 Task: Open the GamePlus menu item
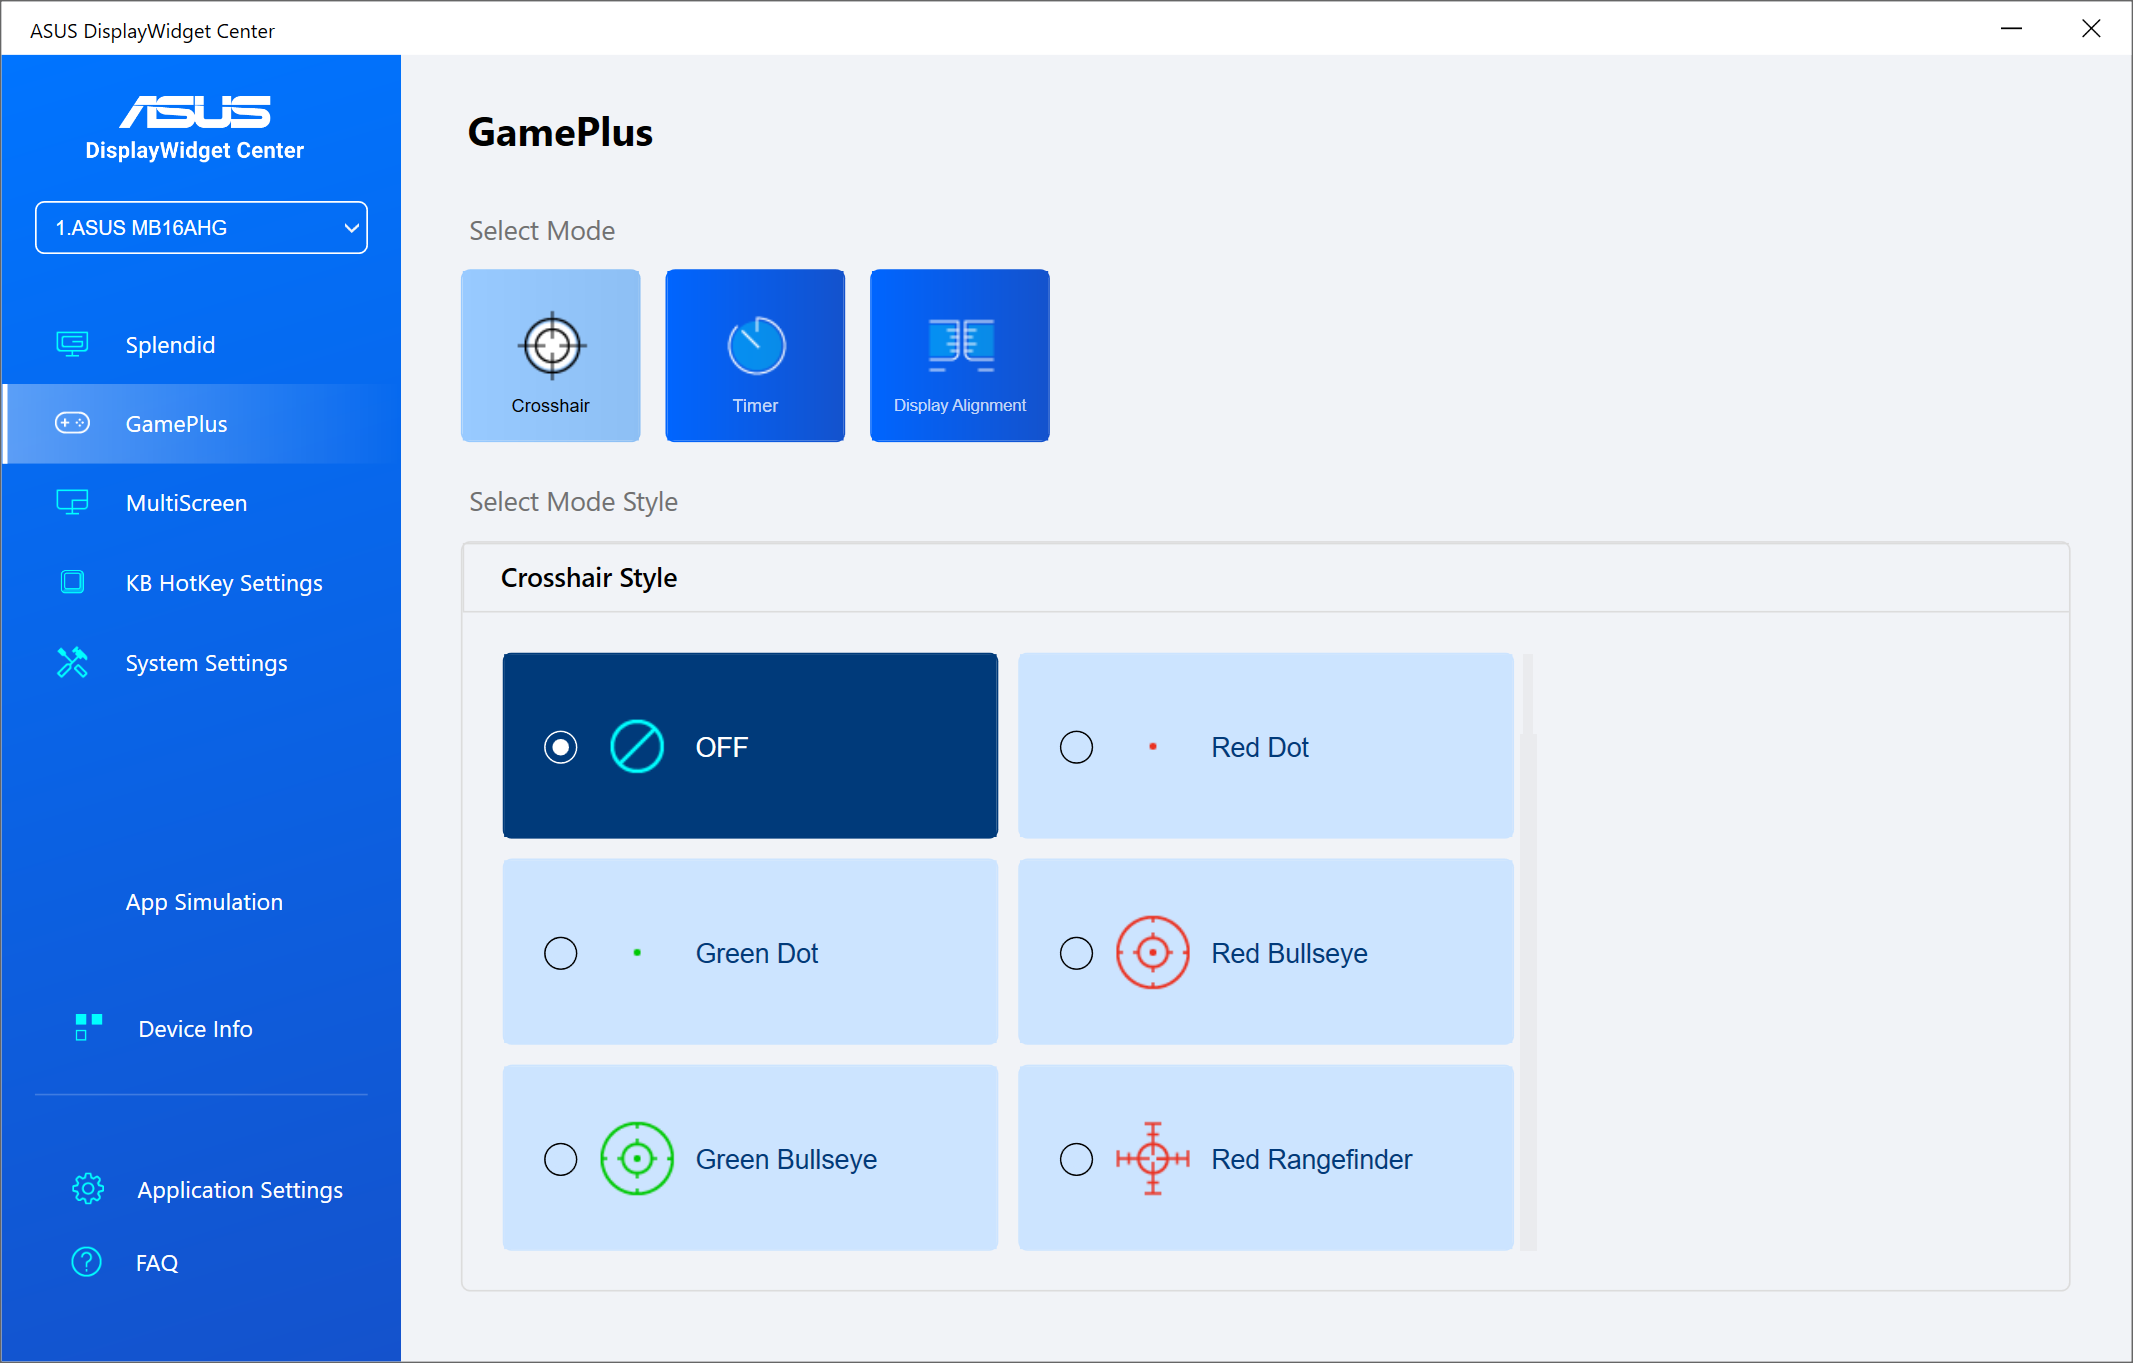[x=177, y=424]
